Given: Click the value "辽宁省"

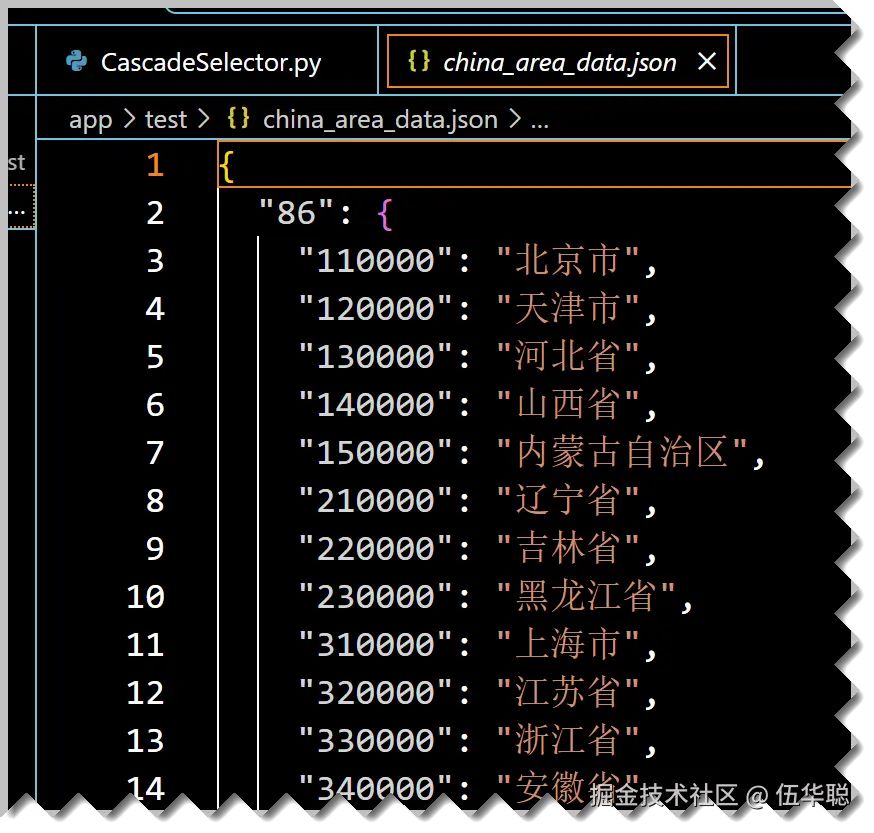Looking at the screenshot, I should 568,500.
